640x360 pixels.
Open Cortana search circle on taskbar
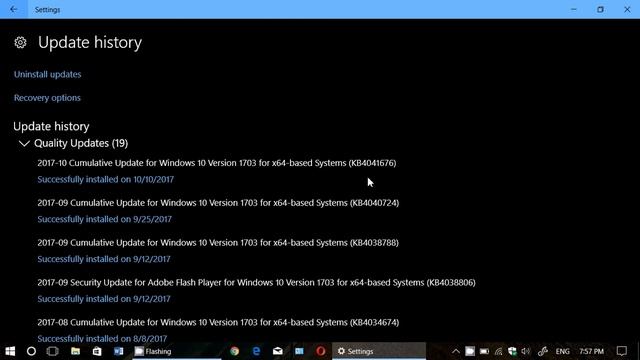click(31, 351)
